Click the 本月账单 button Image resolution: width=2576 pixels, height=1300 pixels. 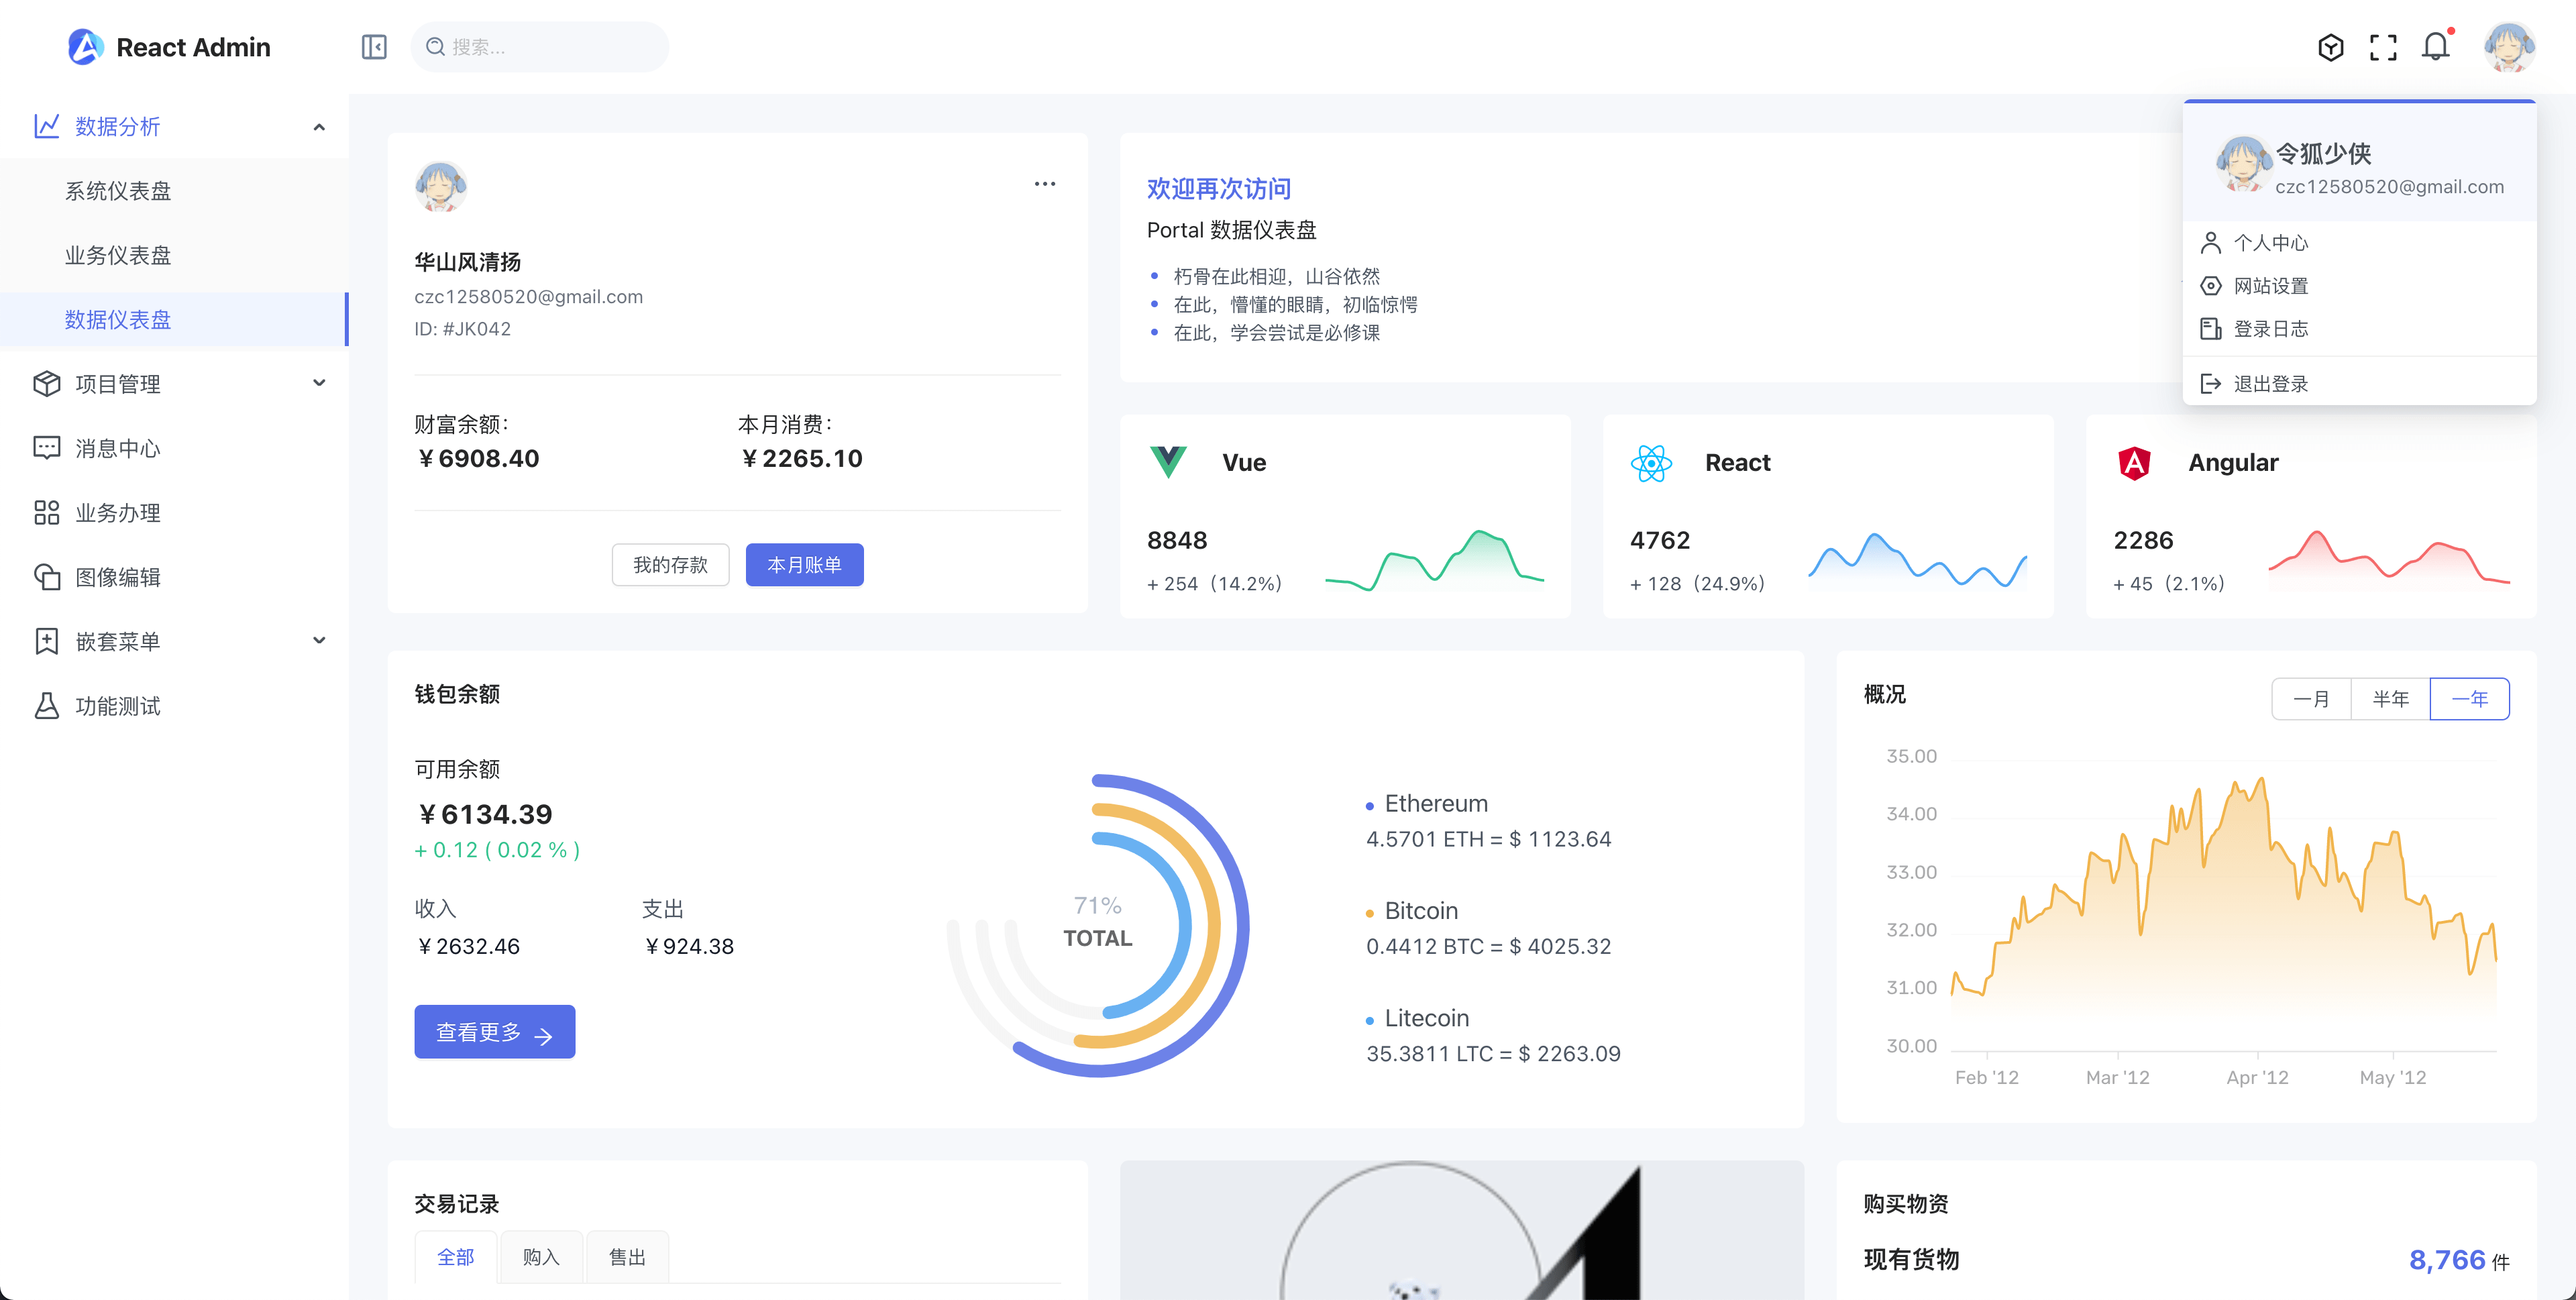[804, 565]
